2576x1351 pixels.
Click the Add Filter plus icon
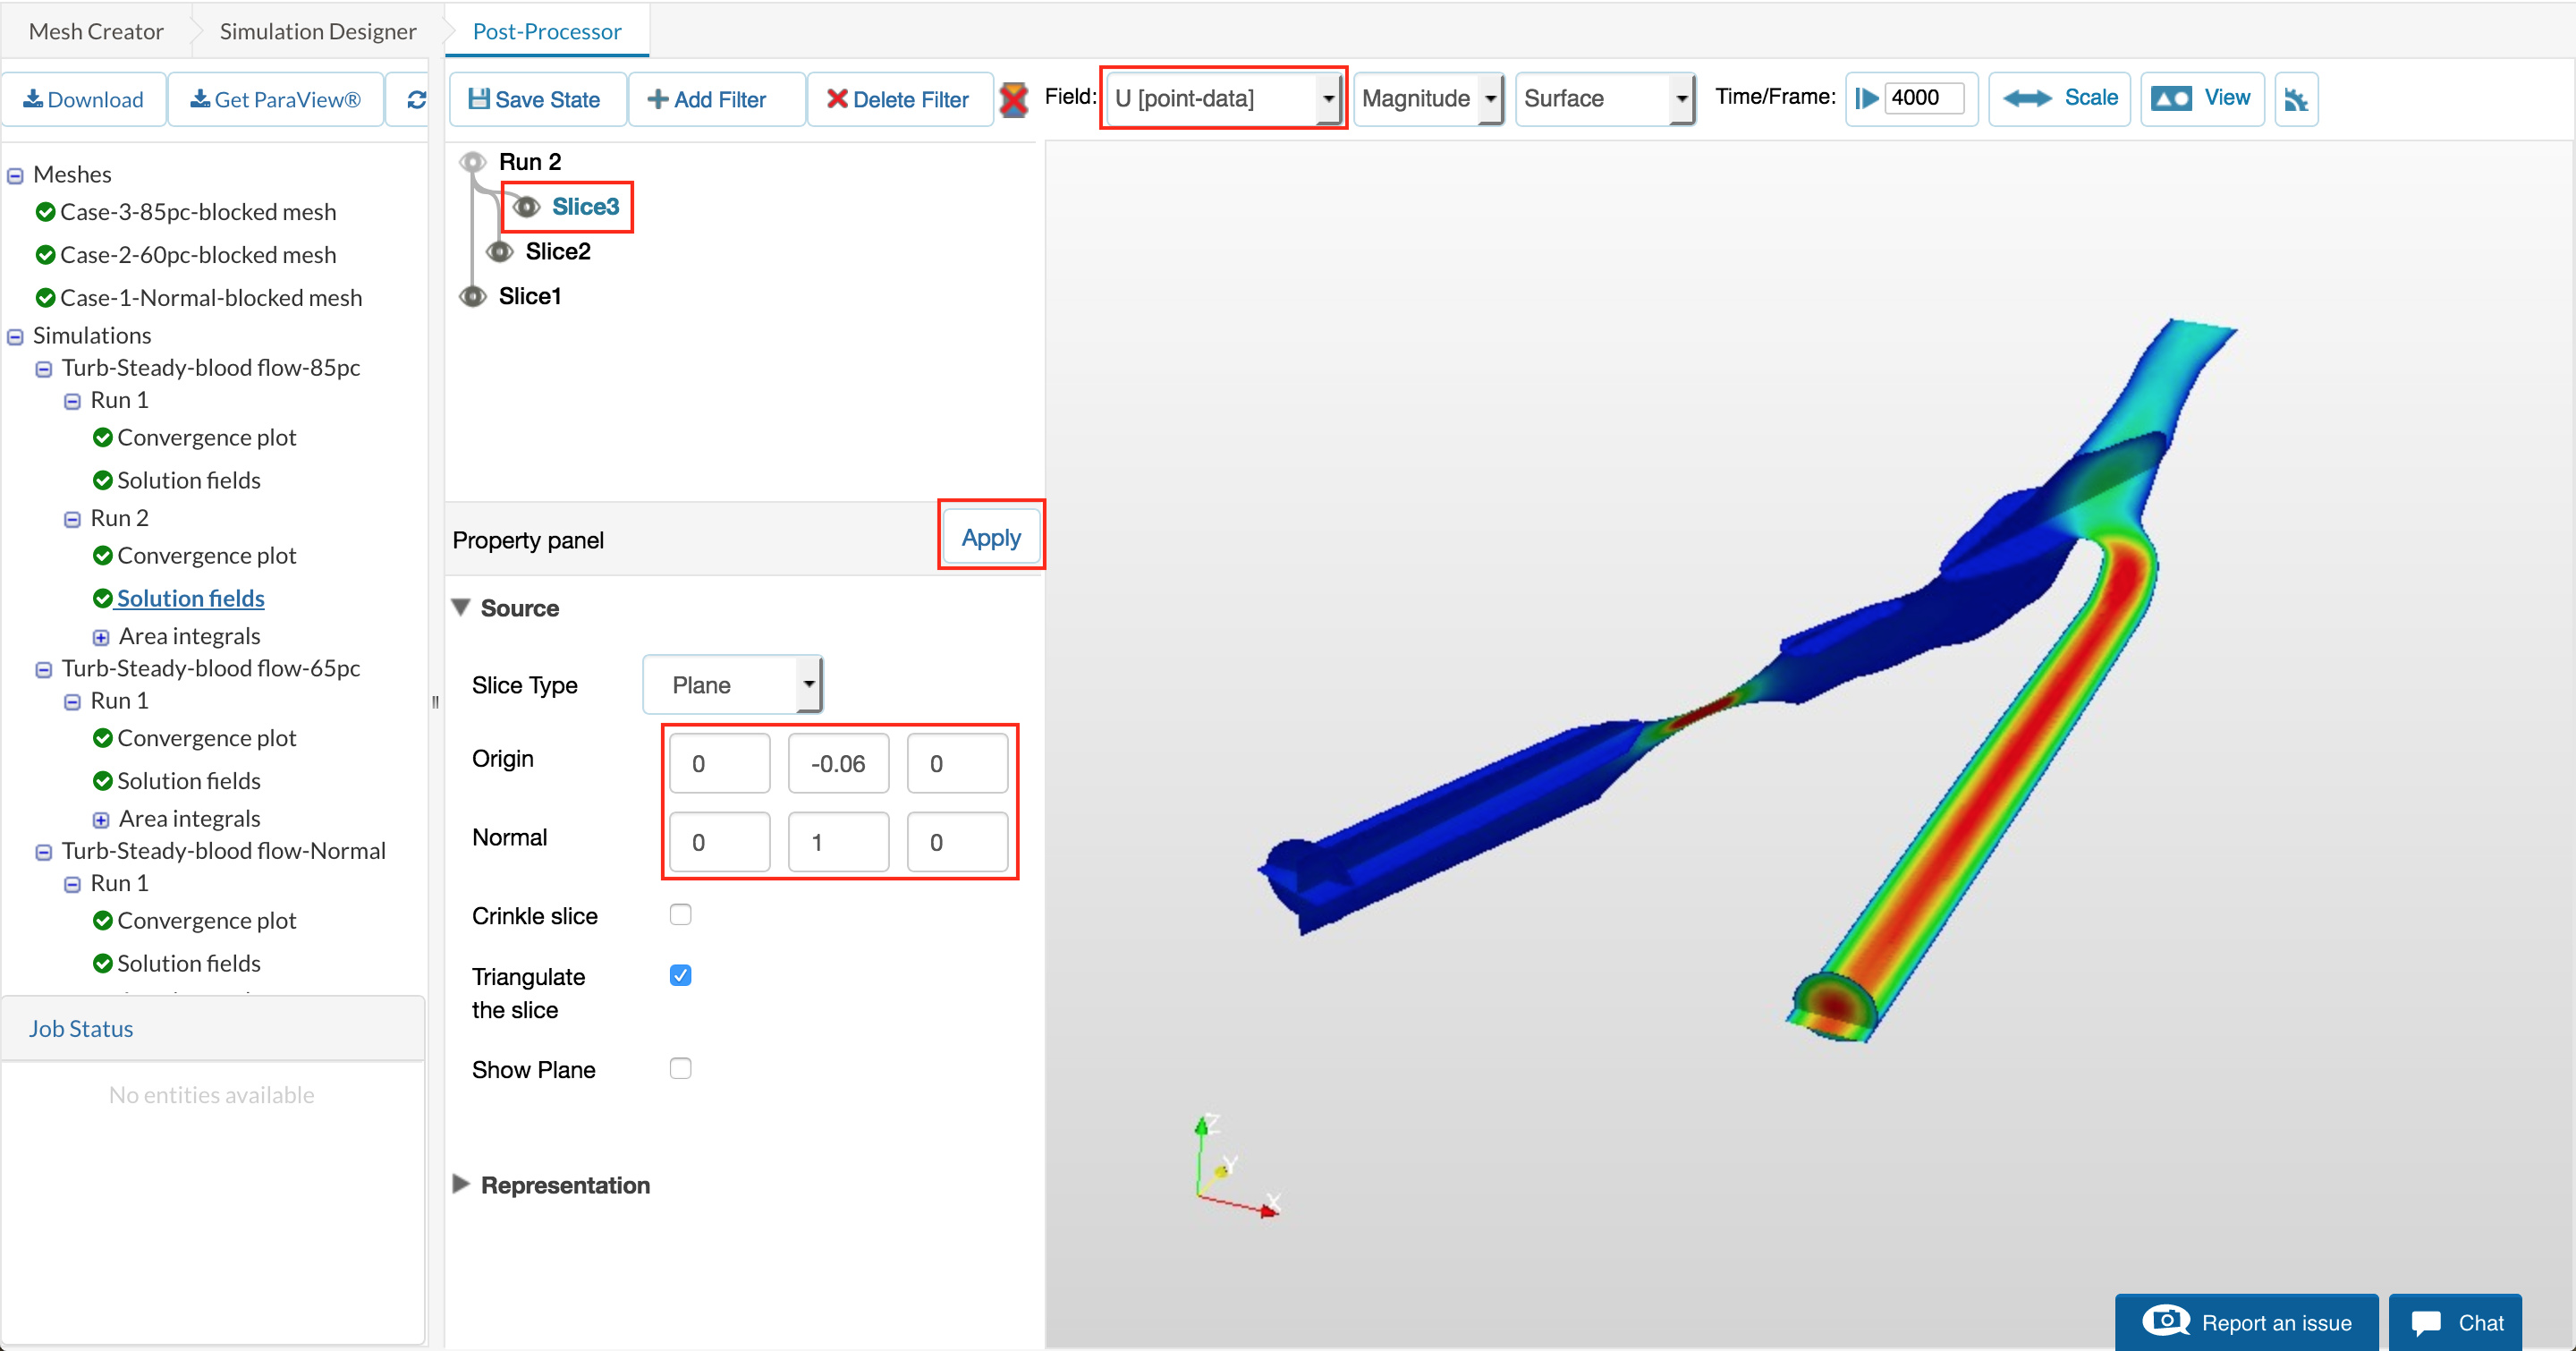click(x=657, y=99)
